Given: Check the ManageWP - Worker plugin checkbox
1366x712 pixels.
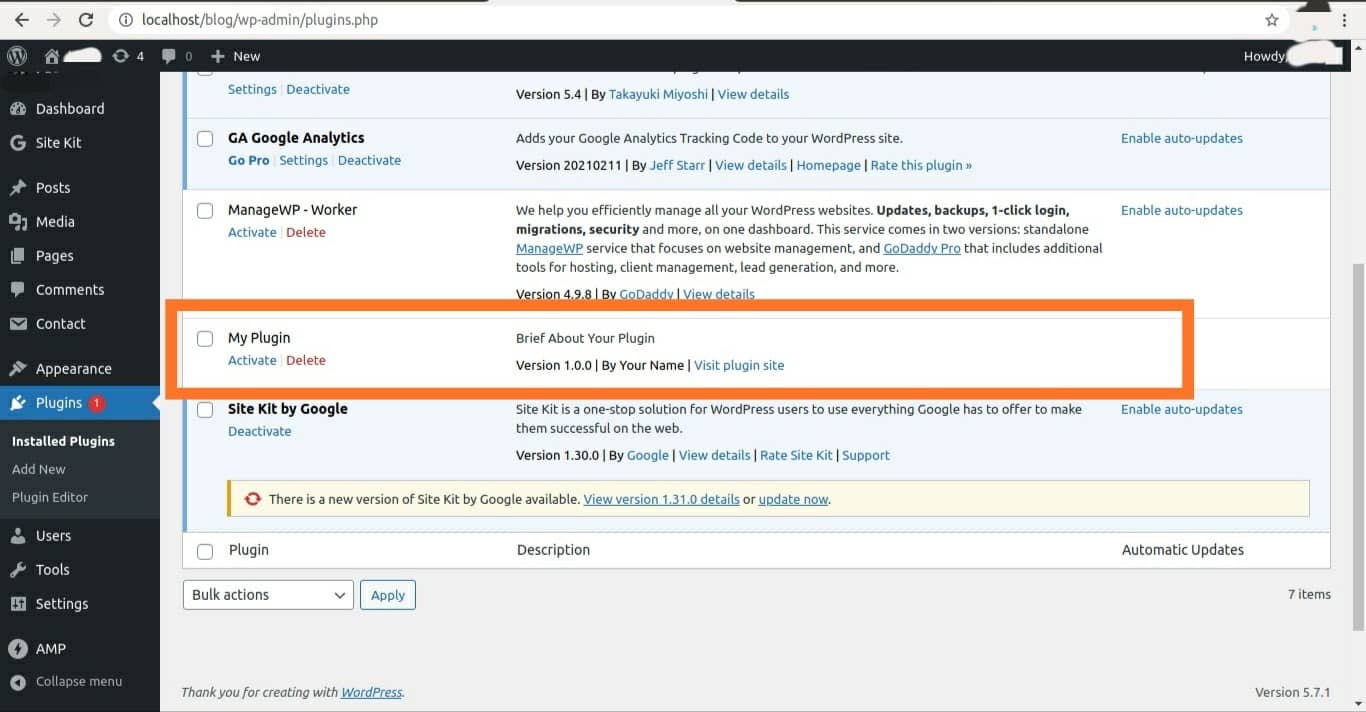Looking at the screenshot, I should point(205,210).
